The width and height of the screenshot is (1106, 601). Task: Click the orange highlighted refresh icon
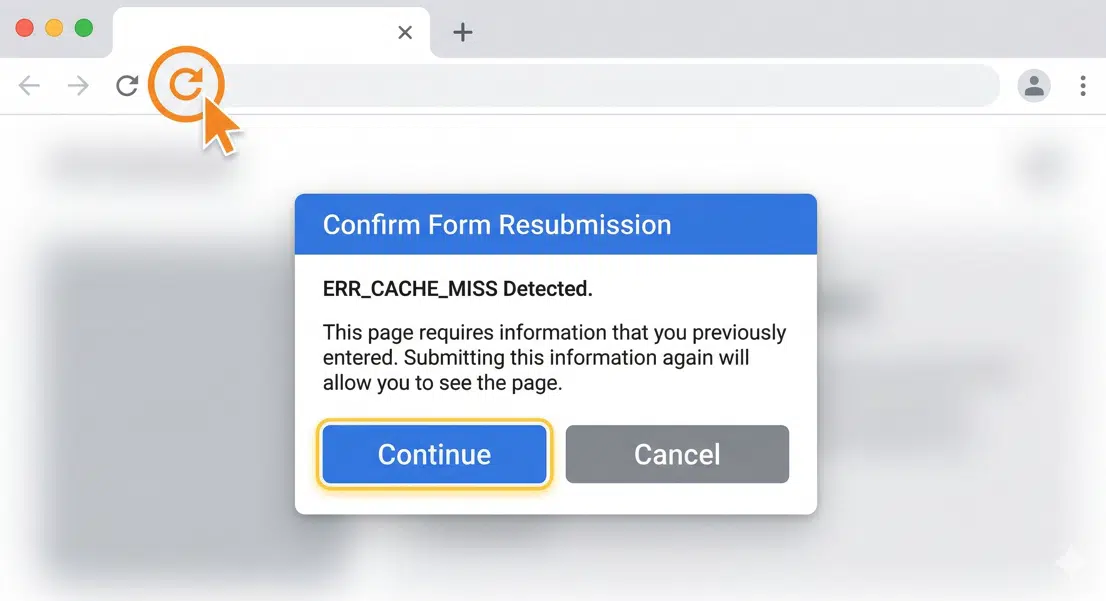(185, 85)
